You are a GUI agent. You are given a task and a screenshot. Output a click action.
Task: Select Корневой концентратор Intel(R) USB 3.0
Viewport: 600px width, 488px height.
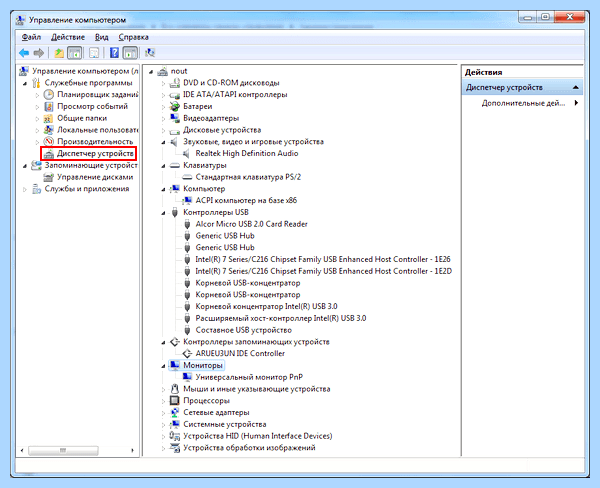click(266, 307)
